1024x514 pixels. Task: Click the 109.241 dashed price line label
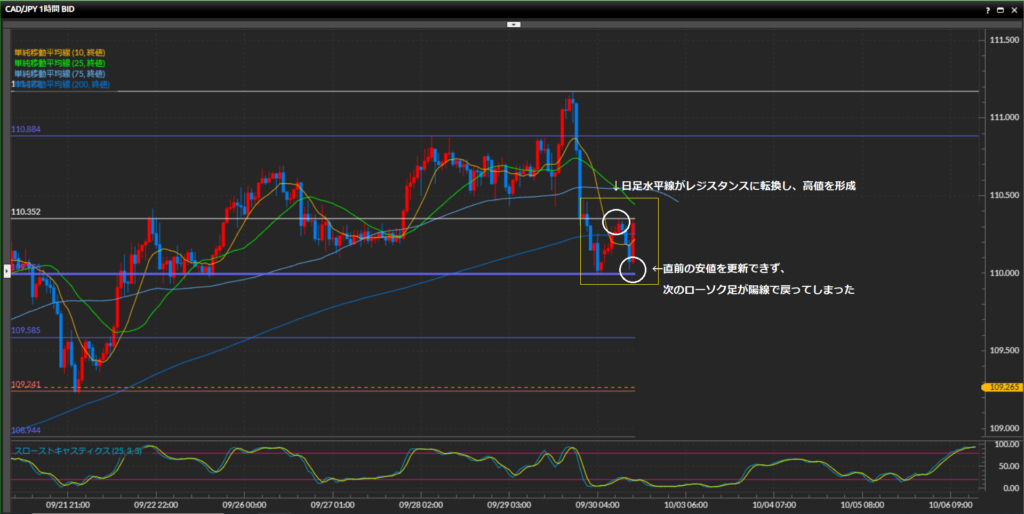(27, 384)
